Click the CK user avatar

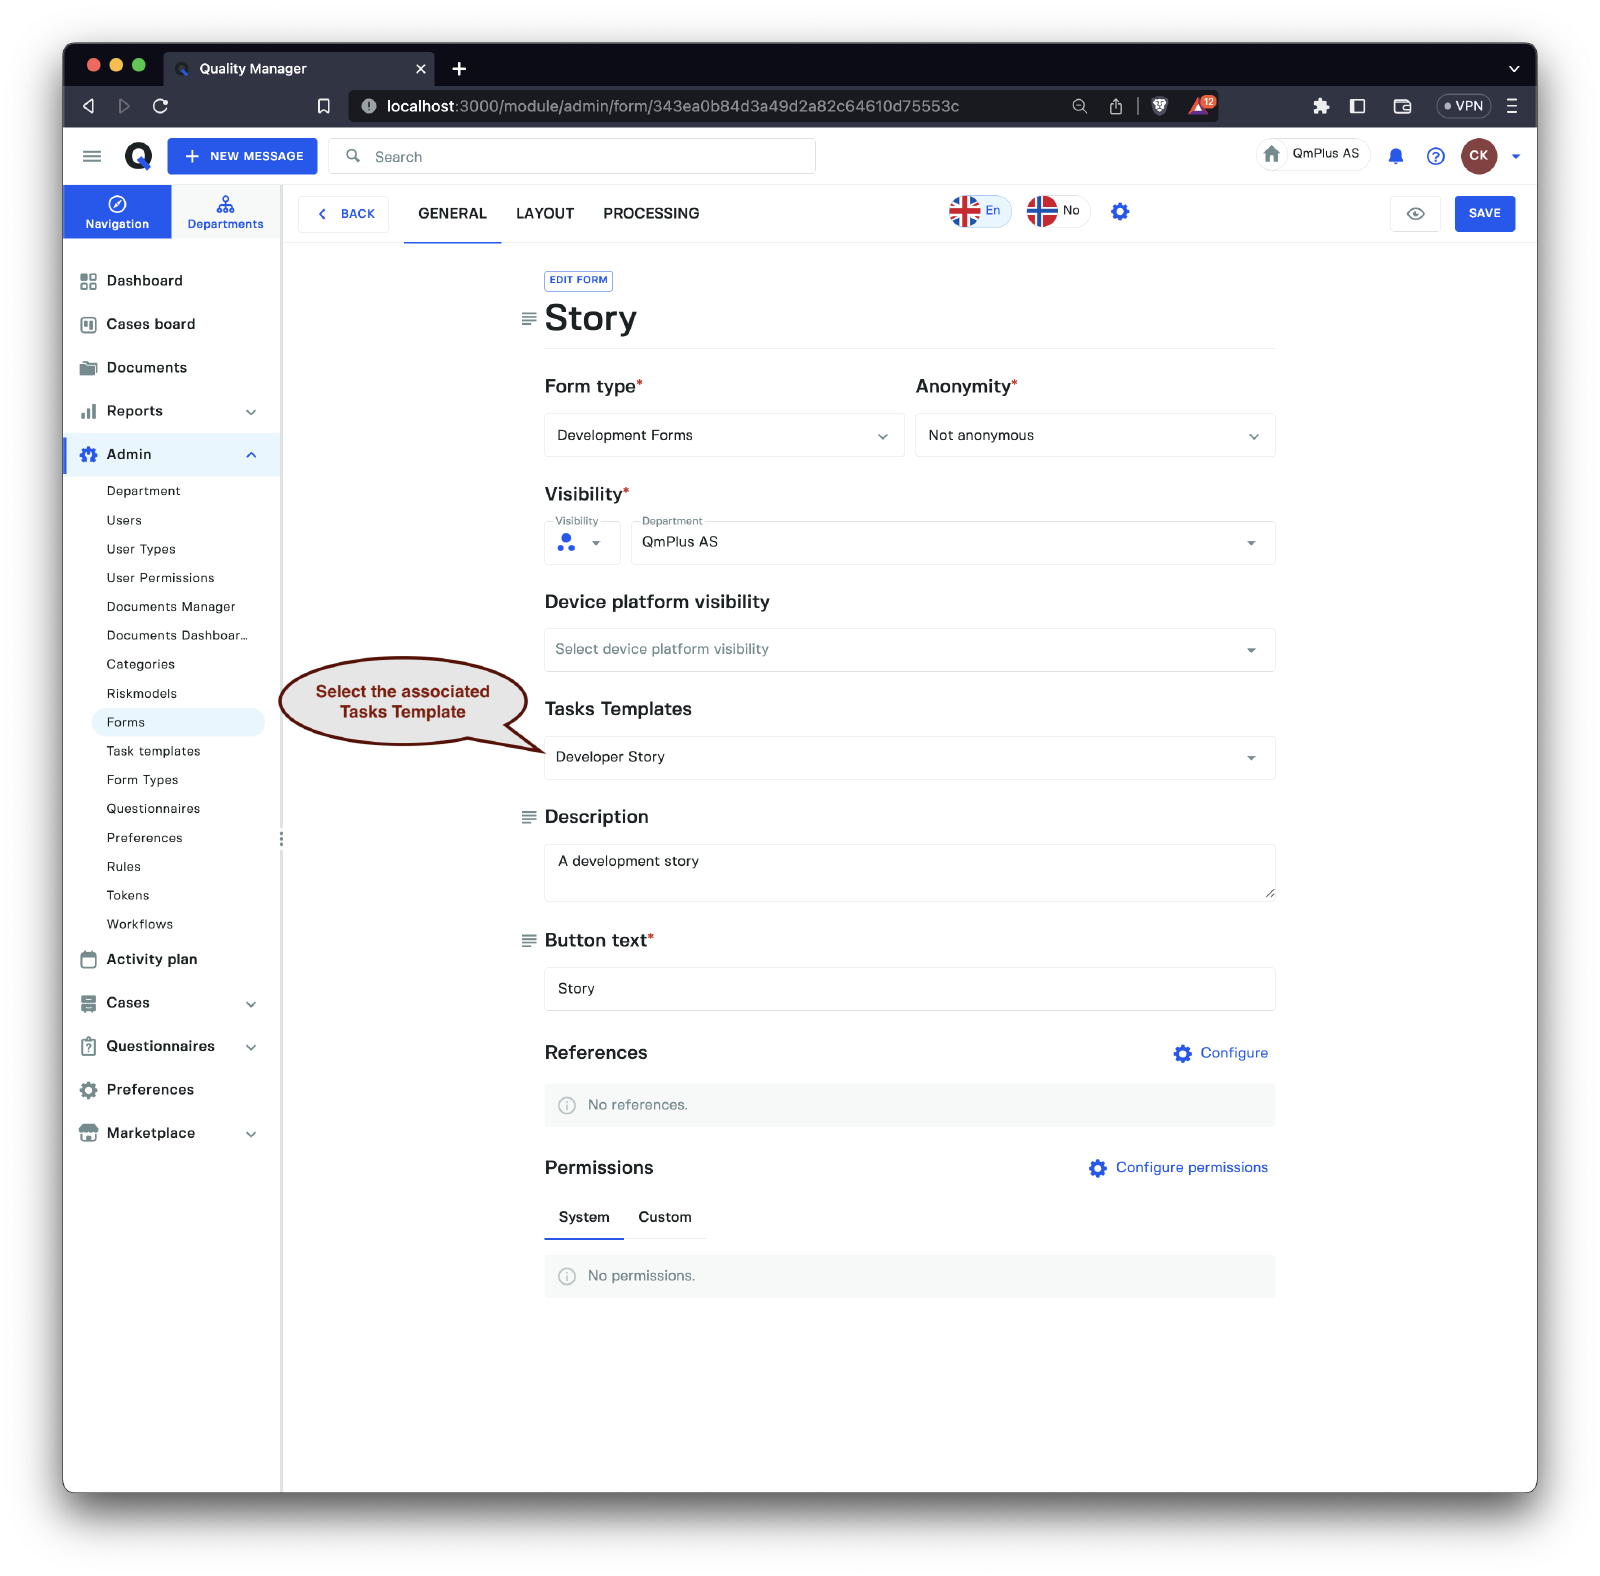1478,156
